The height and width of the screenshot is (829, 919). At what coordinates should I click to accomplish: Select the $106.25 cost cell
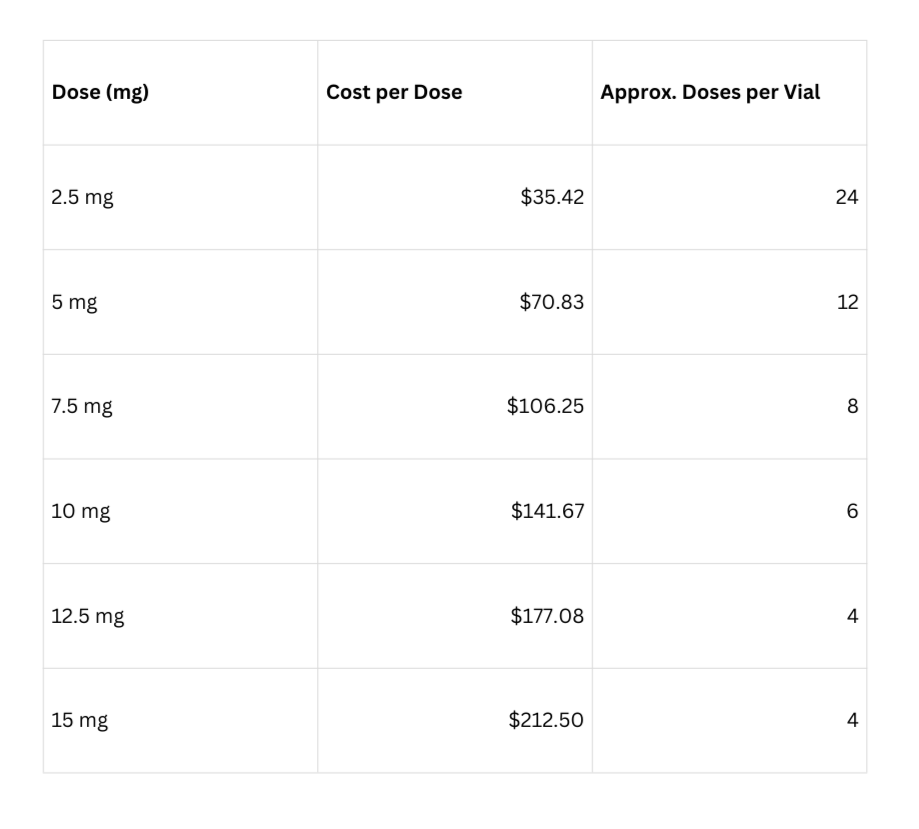tap(455, 407)
